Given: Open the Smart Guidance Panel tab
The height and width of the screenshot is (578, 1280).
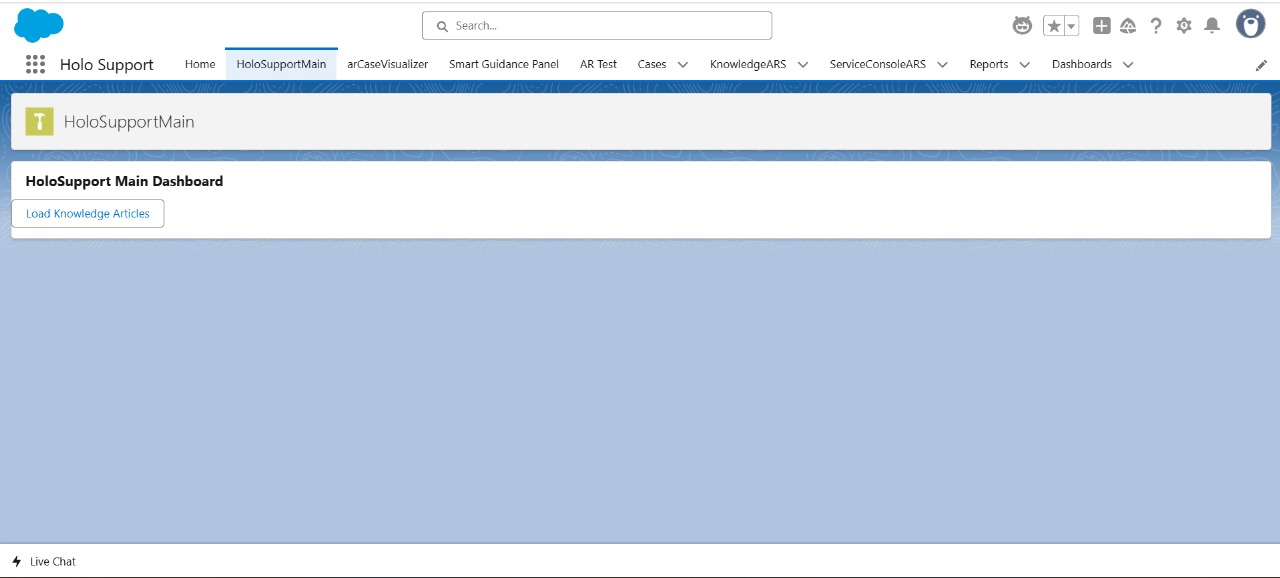Looking at the screenshot, I should tap(504, 64).
